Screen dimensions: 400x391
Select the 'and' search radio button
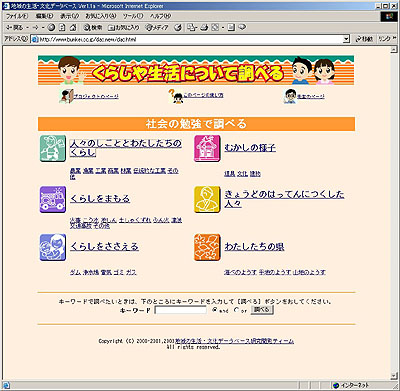[x=215, y=310]
